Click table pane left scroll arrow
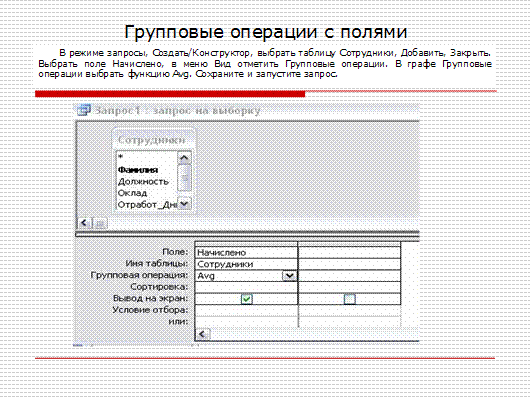This screenshot has height=399, width=531. [x=85, y=223]
